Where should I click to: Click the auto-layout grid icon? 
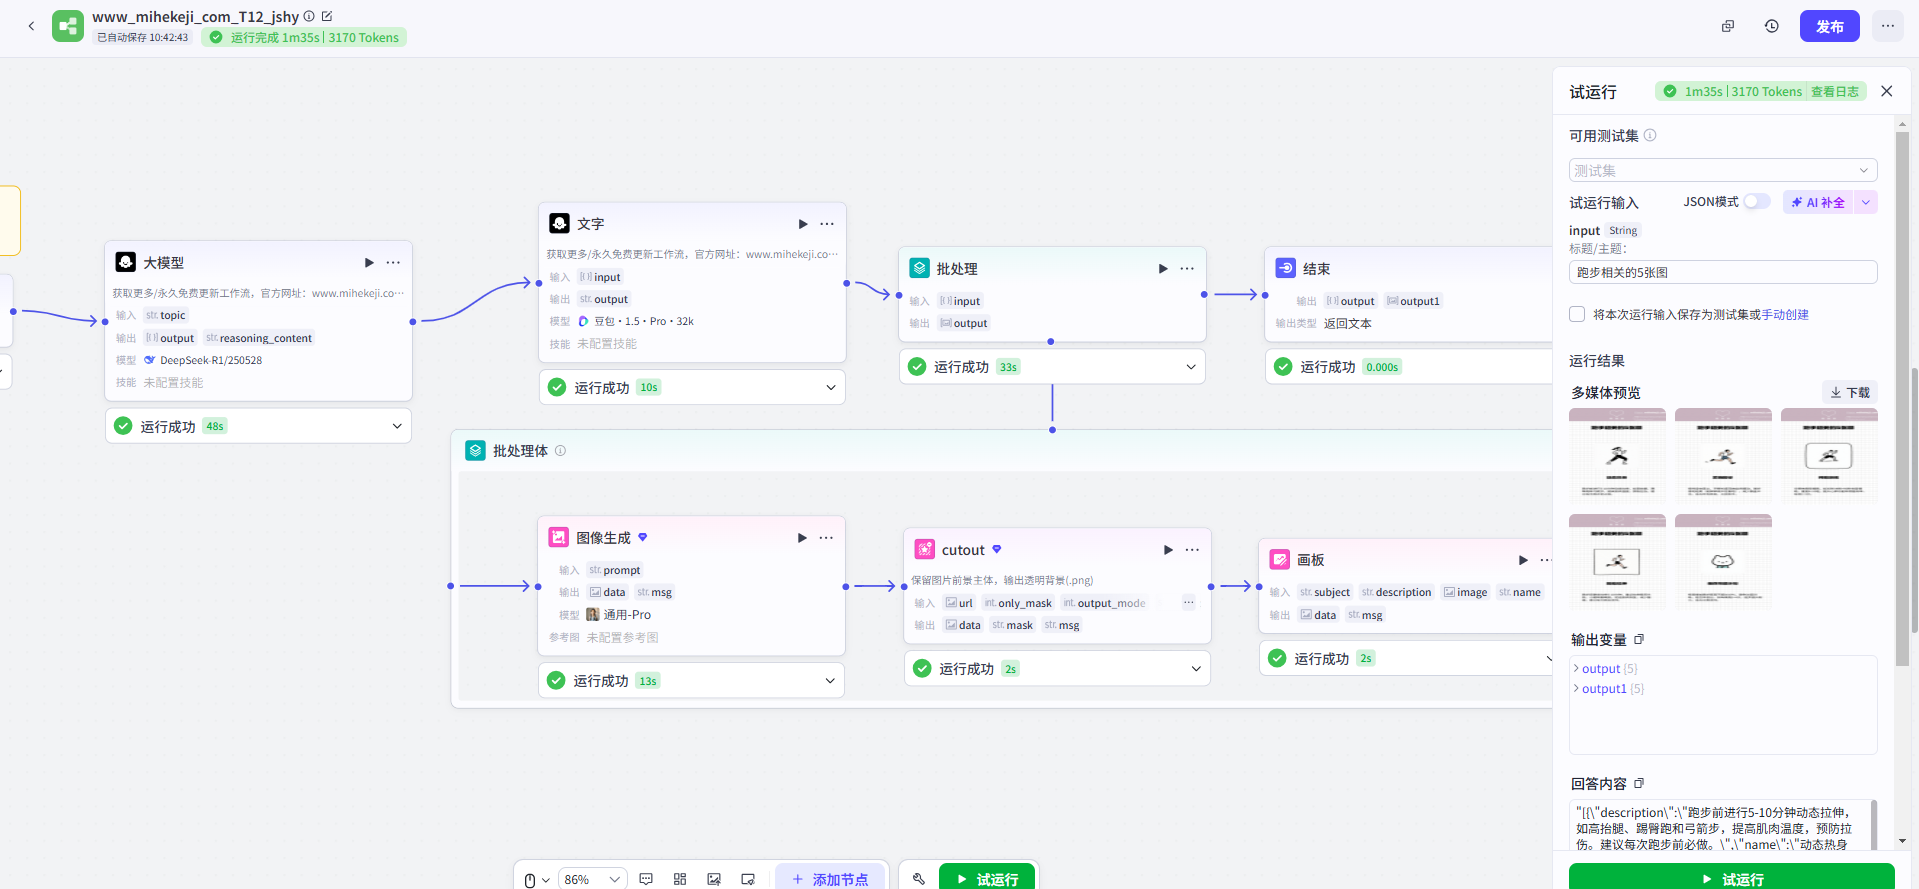[680, 879]
